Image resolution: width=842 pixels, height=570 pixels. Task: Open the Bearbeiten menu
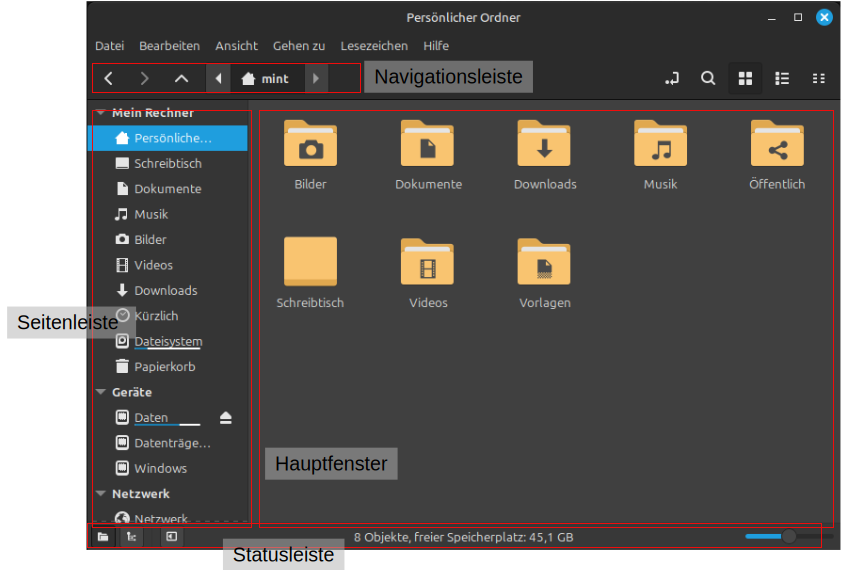coord(169,46)
